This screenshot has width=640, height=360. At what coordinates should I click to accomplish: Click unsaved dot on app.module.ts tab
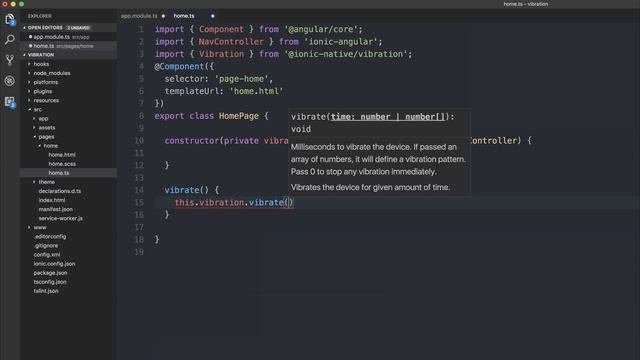tap(163, 16)
